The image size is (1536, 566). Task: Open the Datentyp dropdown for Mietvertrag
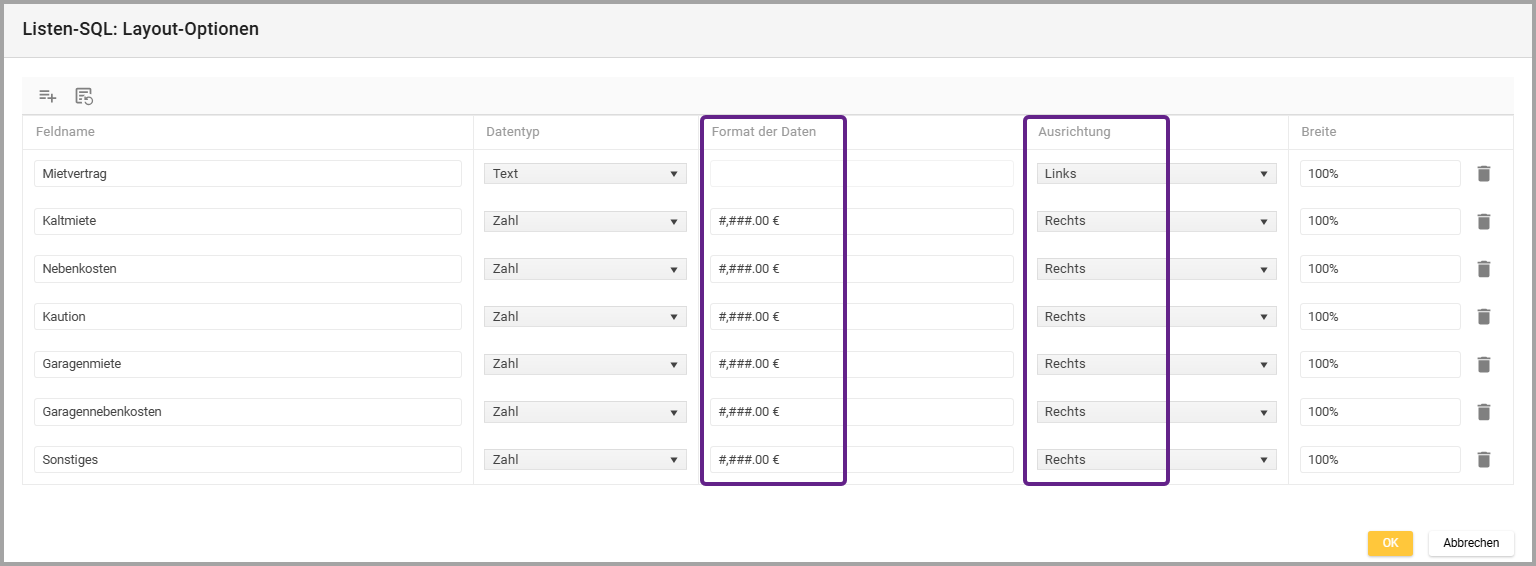click(x=585, y=174)
